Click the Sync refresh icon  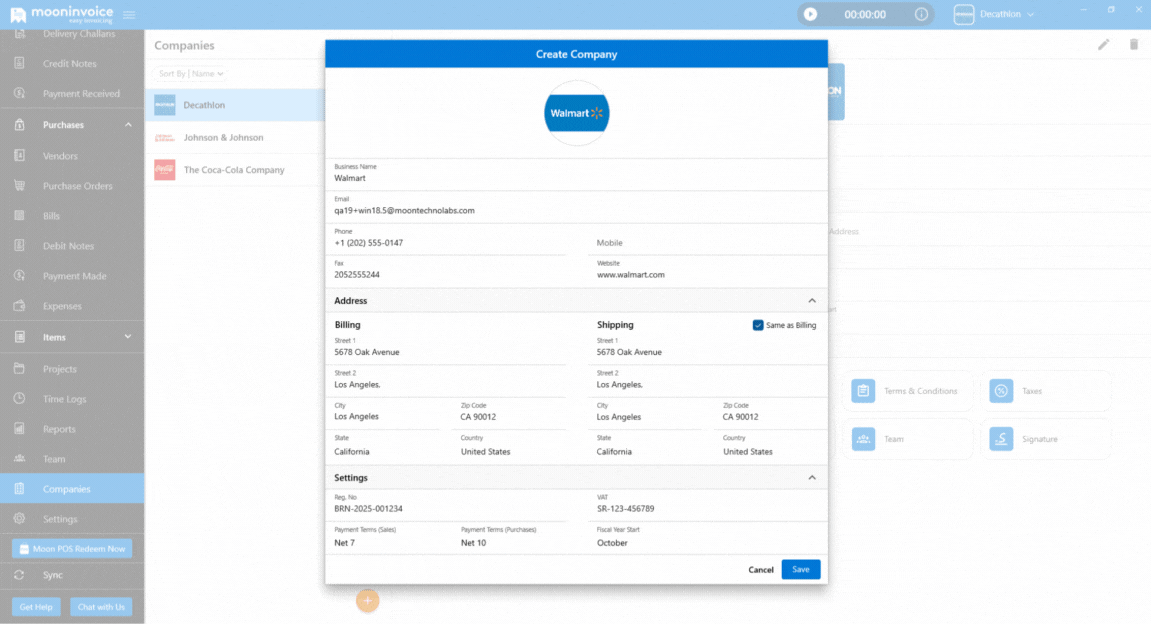coord(19,575)
